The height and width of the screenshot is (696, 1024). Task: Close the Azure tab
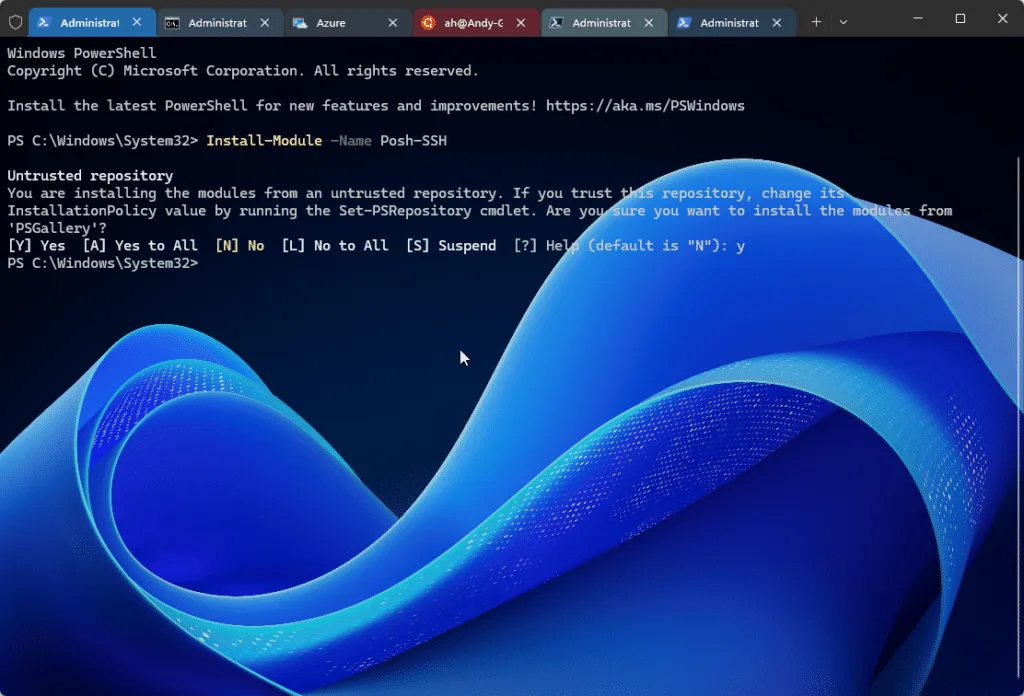391,21
